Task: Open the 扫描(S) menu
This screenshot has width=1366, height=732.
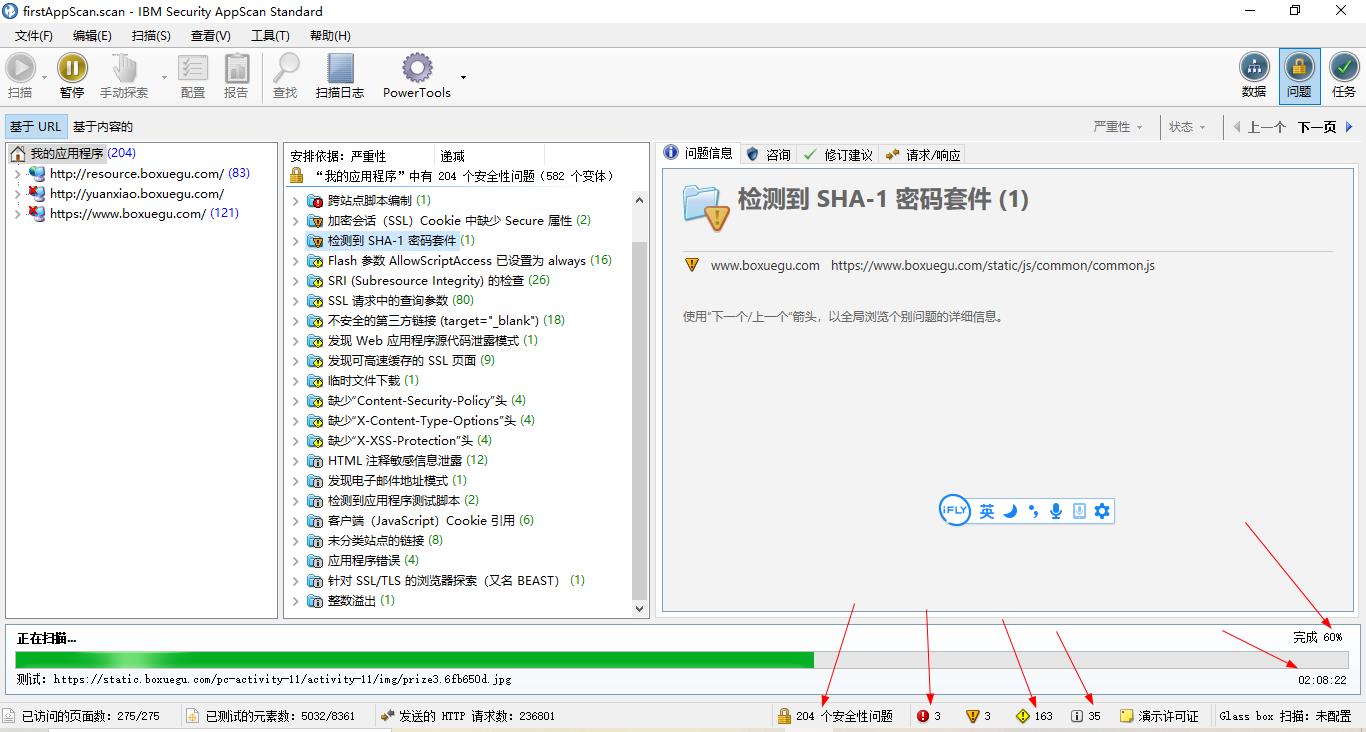Action: click(x=151, y=36)
